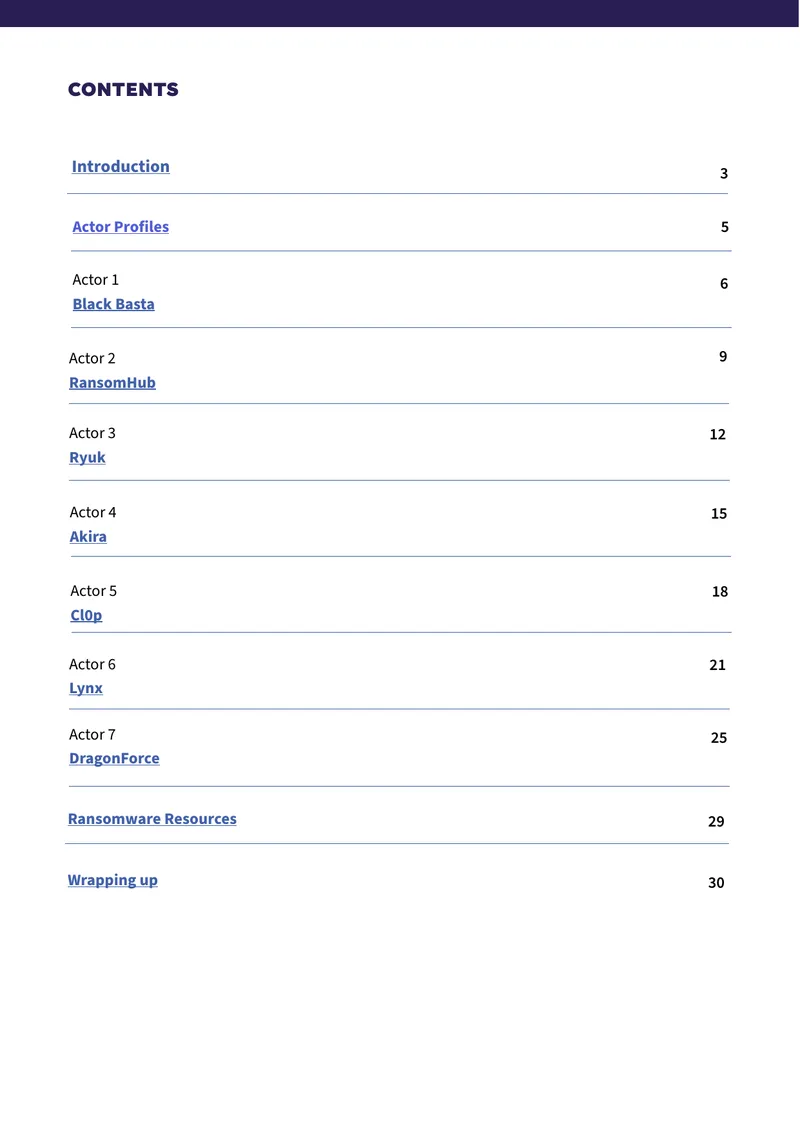Screen dimensions: 800x1130
Task: Open the DragonForce link
Action: 114,758
